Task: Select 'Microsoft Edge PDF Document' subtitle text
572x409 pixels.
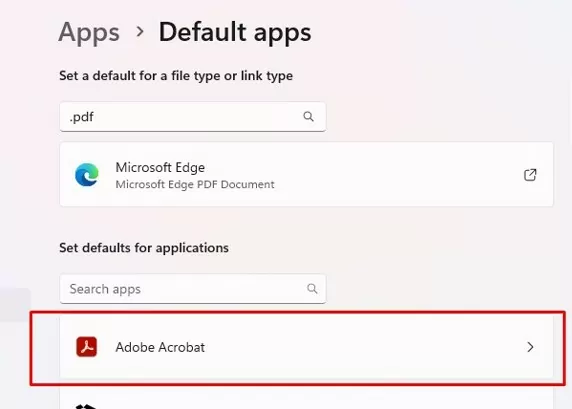Action: [x=195, y=185]
